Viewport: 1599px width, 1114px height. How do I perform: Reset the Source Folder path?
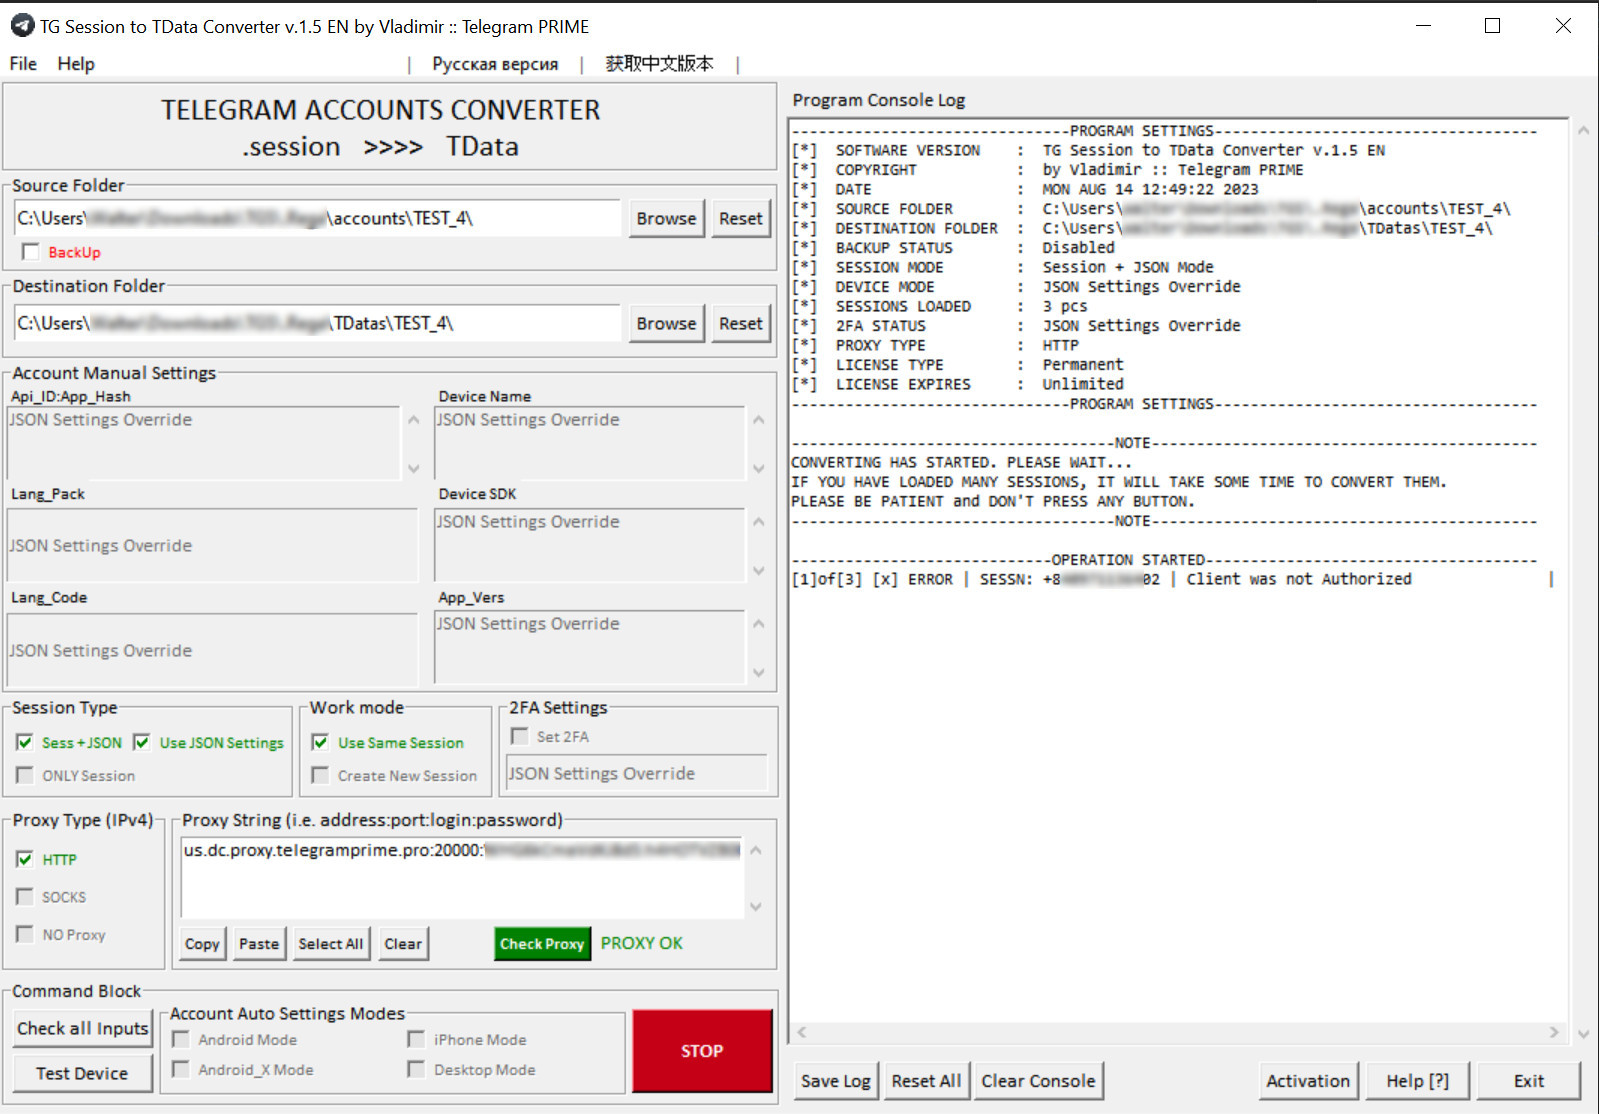[740, 218]
